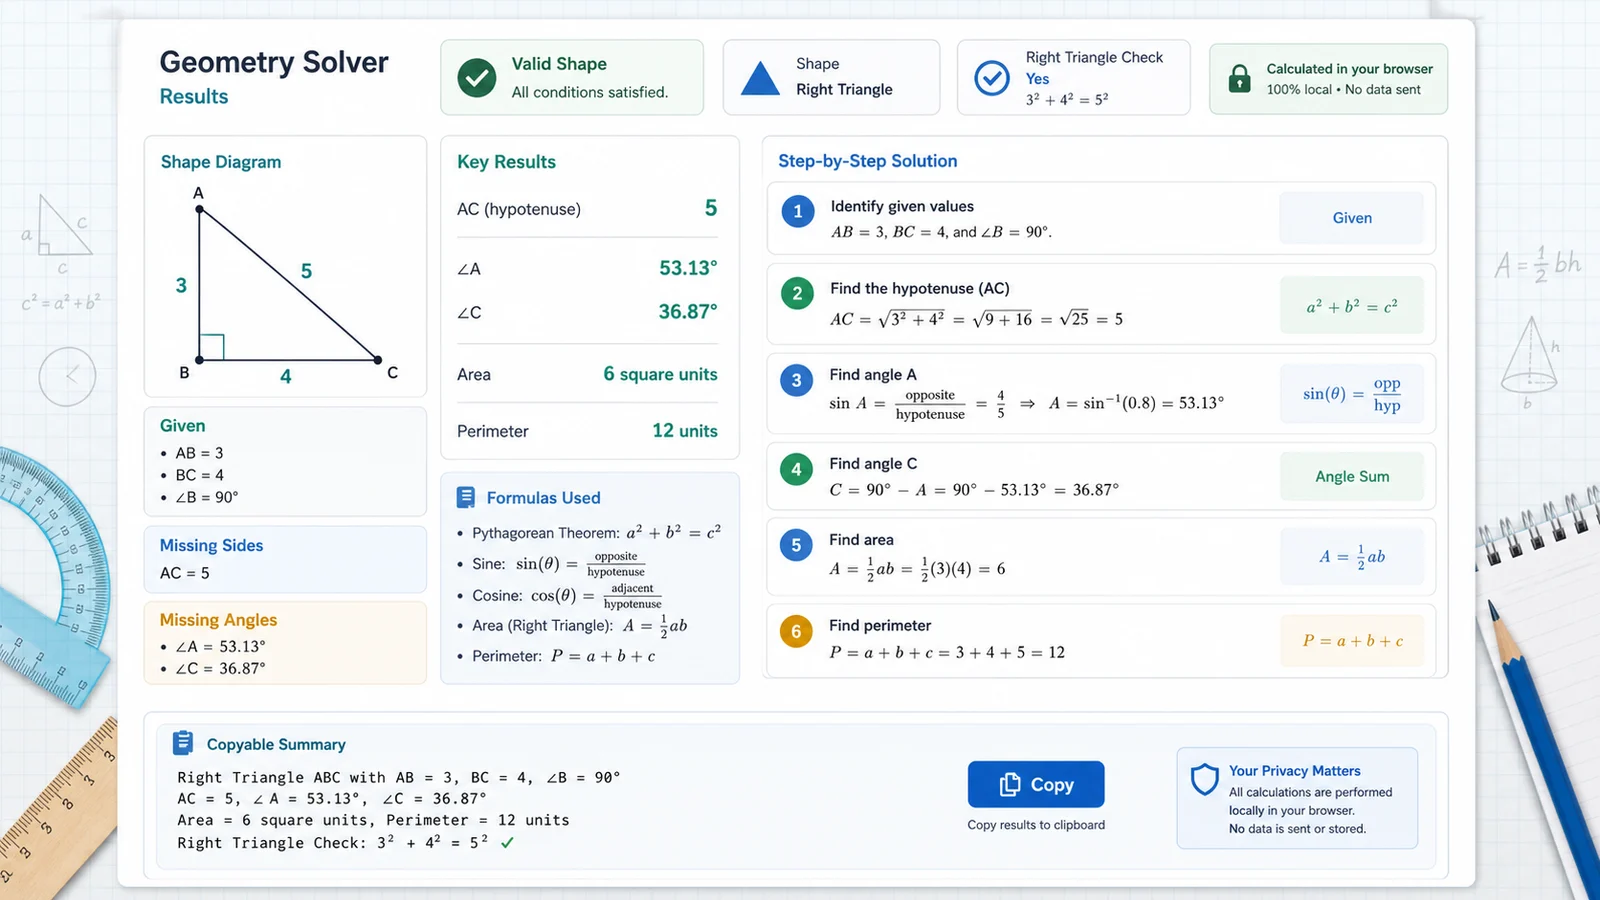Click the right-angle marker at vertex B

[212, 347]
